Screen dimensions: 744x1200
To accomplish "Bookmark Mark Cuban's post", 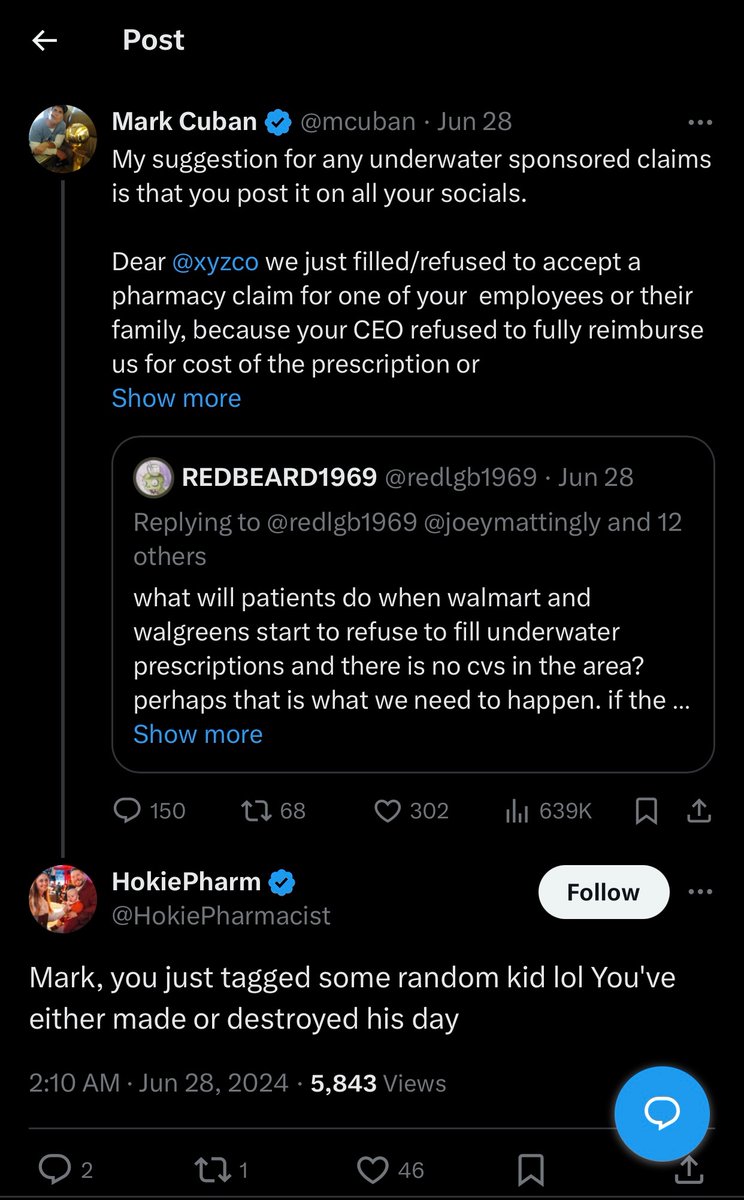I will click(647, 811).
